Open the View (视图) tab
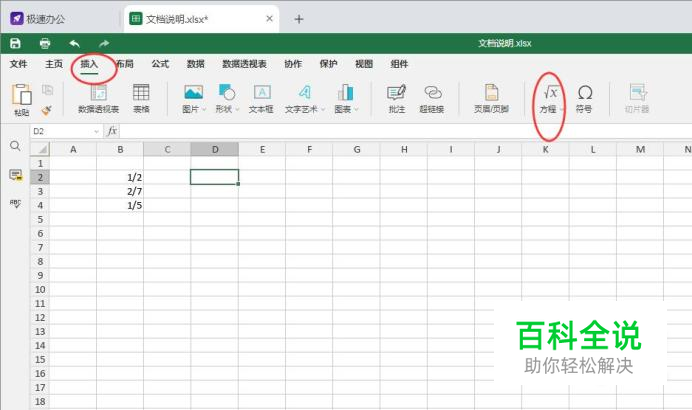Image resolution: width=692 pixels, height=410 pixels. 364,64
